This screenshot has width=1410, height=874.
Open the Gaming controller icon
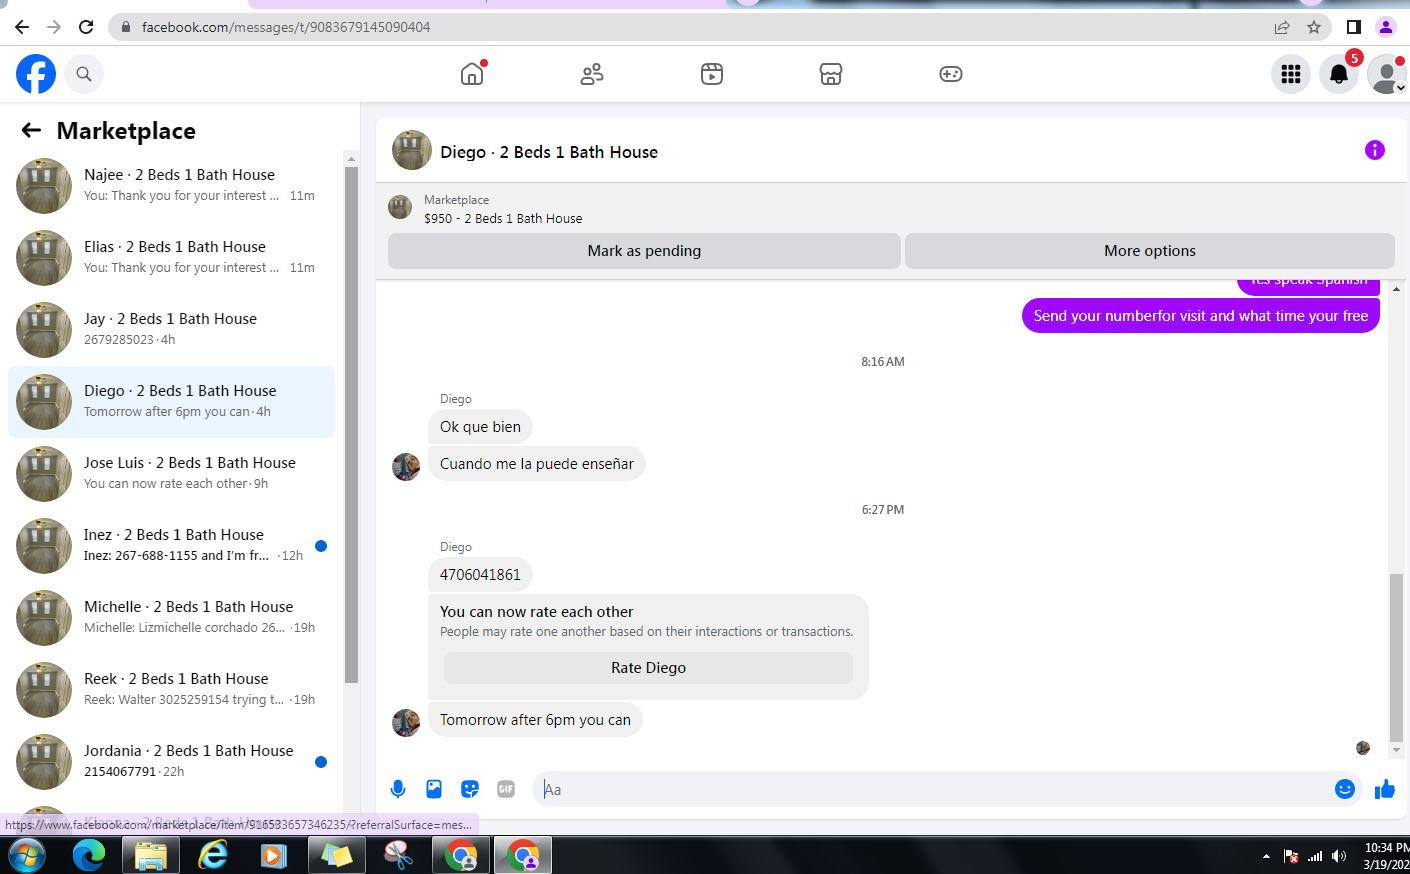point(951,74)
